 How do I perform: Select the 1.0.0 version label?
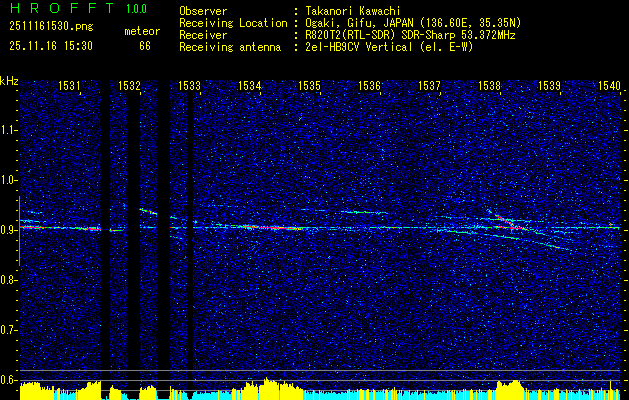click(x=136, y=9)
